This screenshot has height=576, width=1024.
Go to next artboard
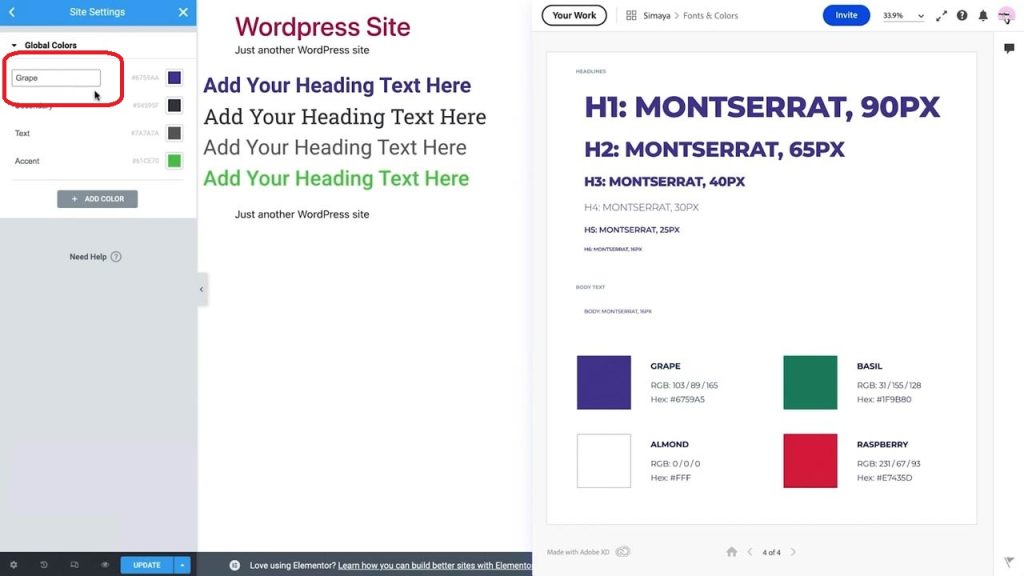[793, 552]
